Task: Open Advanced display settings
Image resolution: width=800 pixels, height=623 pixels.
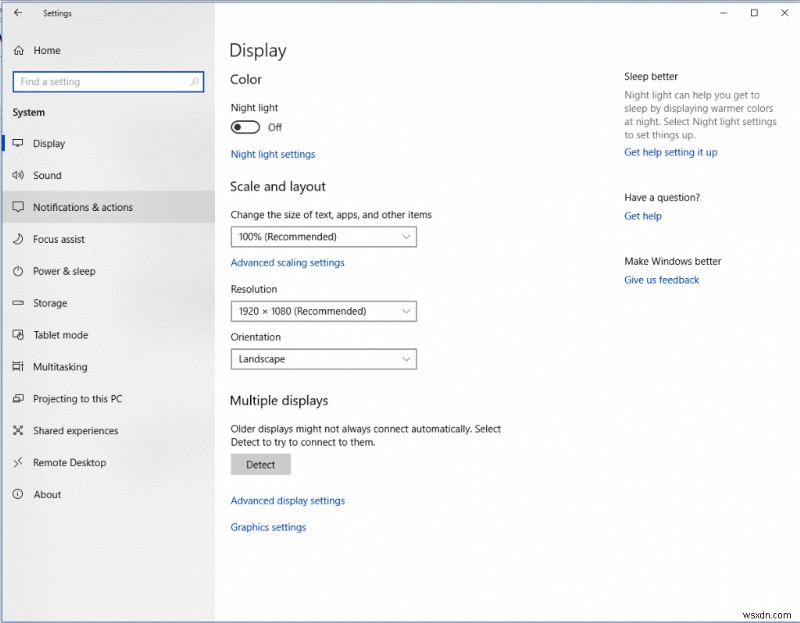Action: coord(287,500)
